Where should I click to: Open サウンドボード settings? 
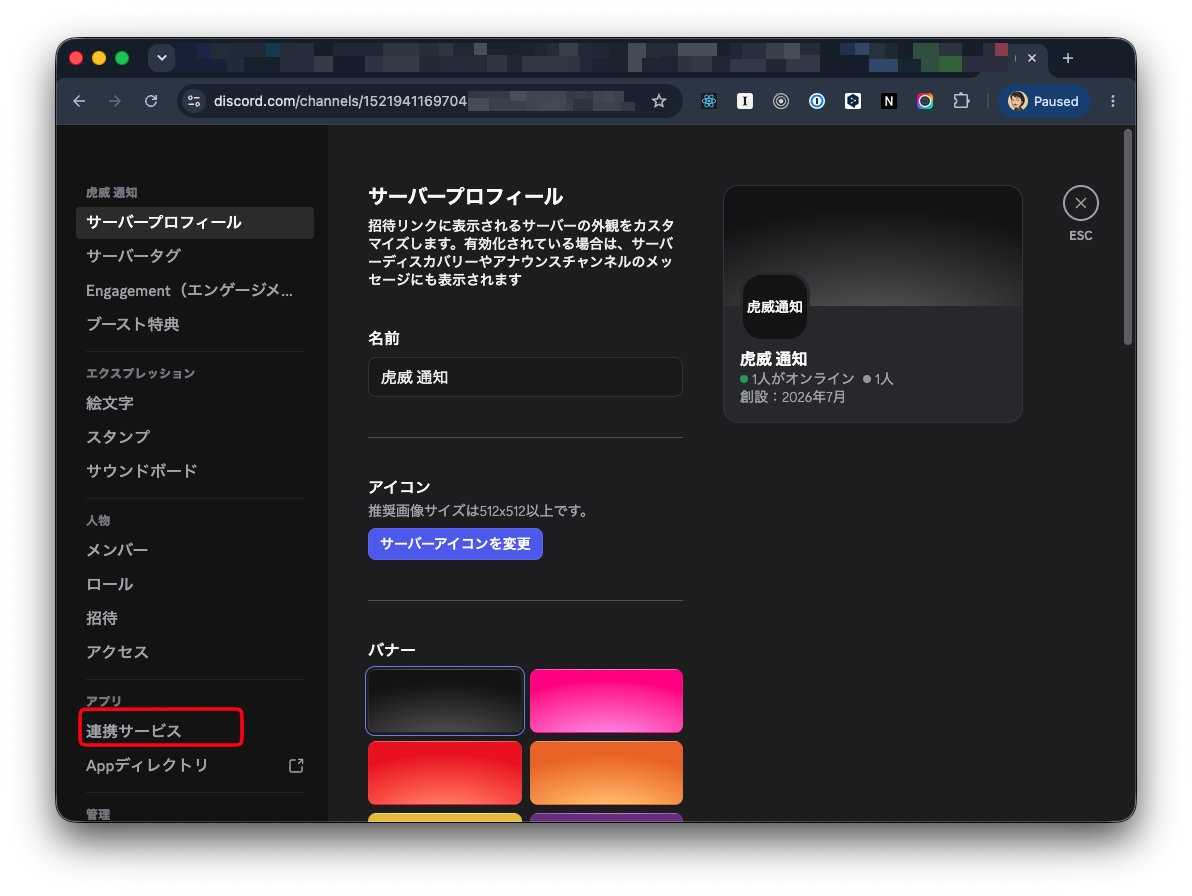[x=195, y=471]
